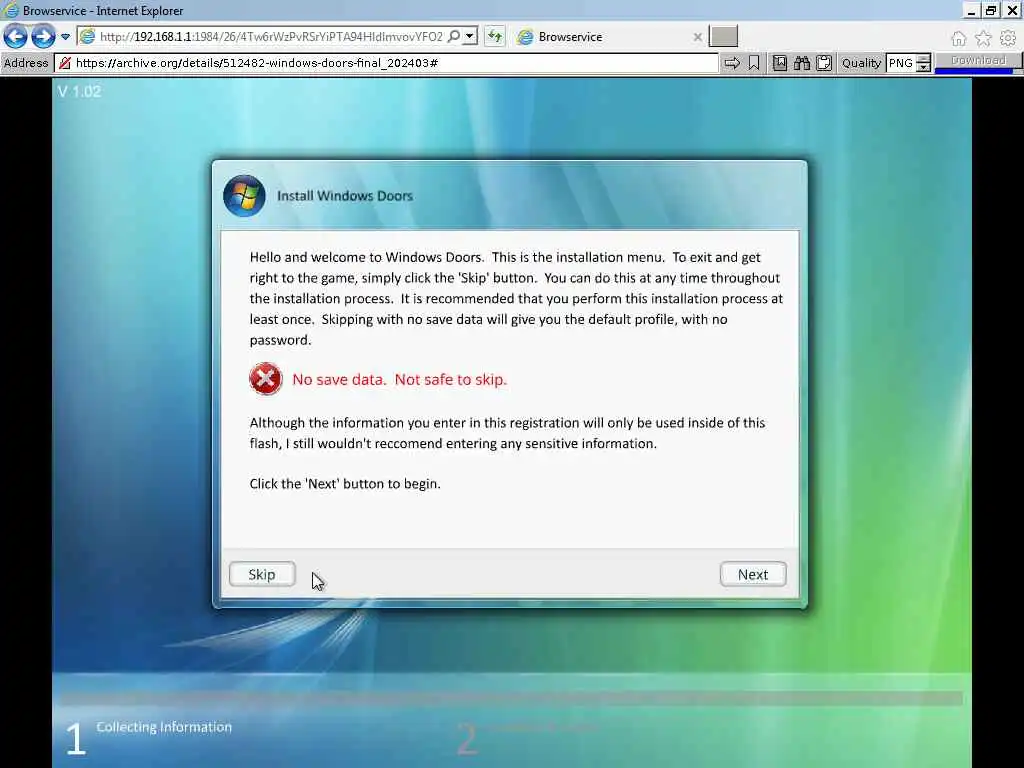Click the bookmark icon in the Browservice toolbar
Image resolution: width=1024 pixels, height=768 pixels.
754,63
